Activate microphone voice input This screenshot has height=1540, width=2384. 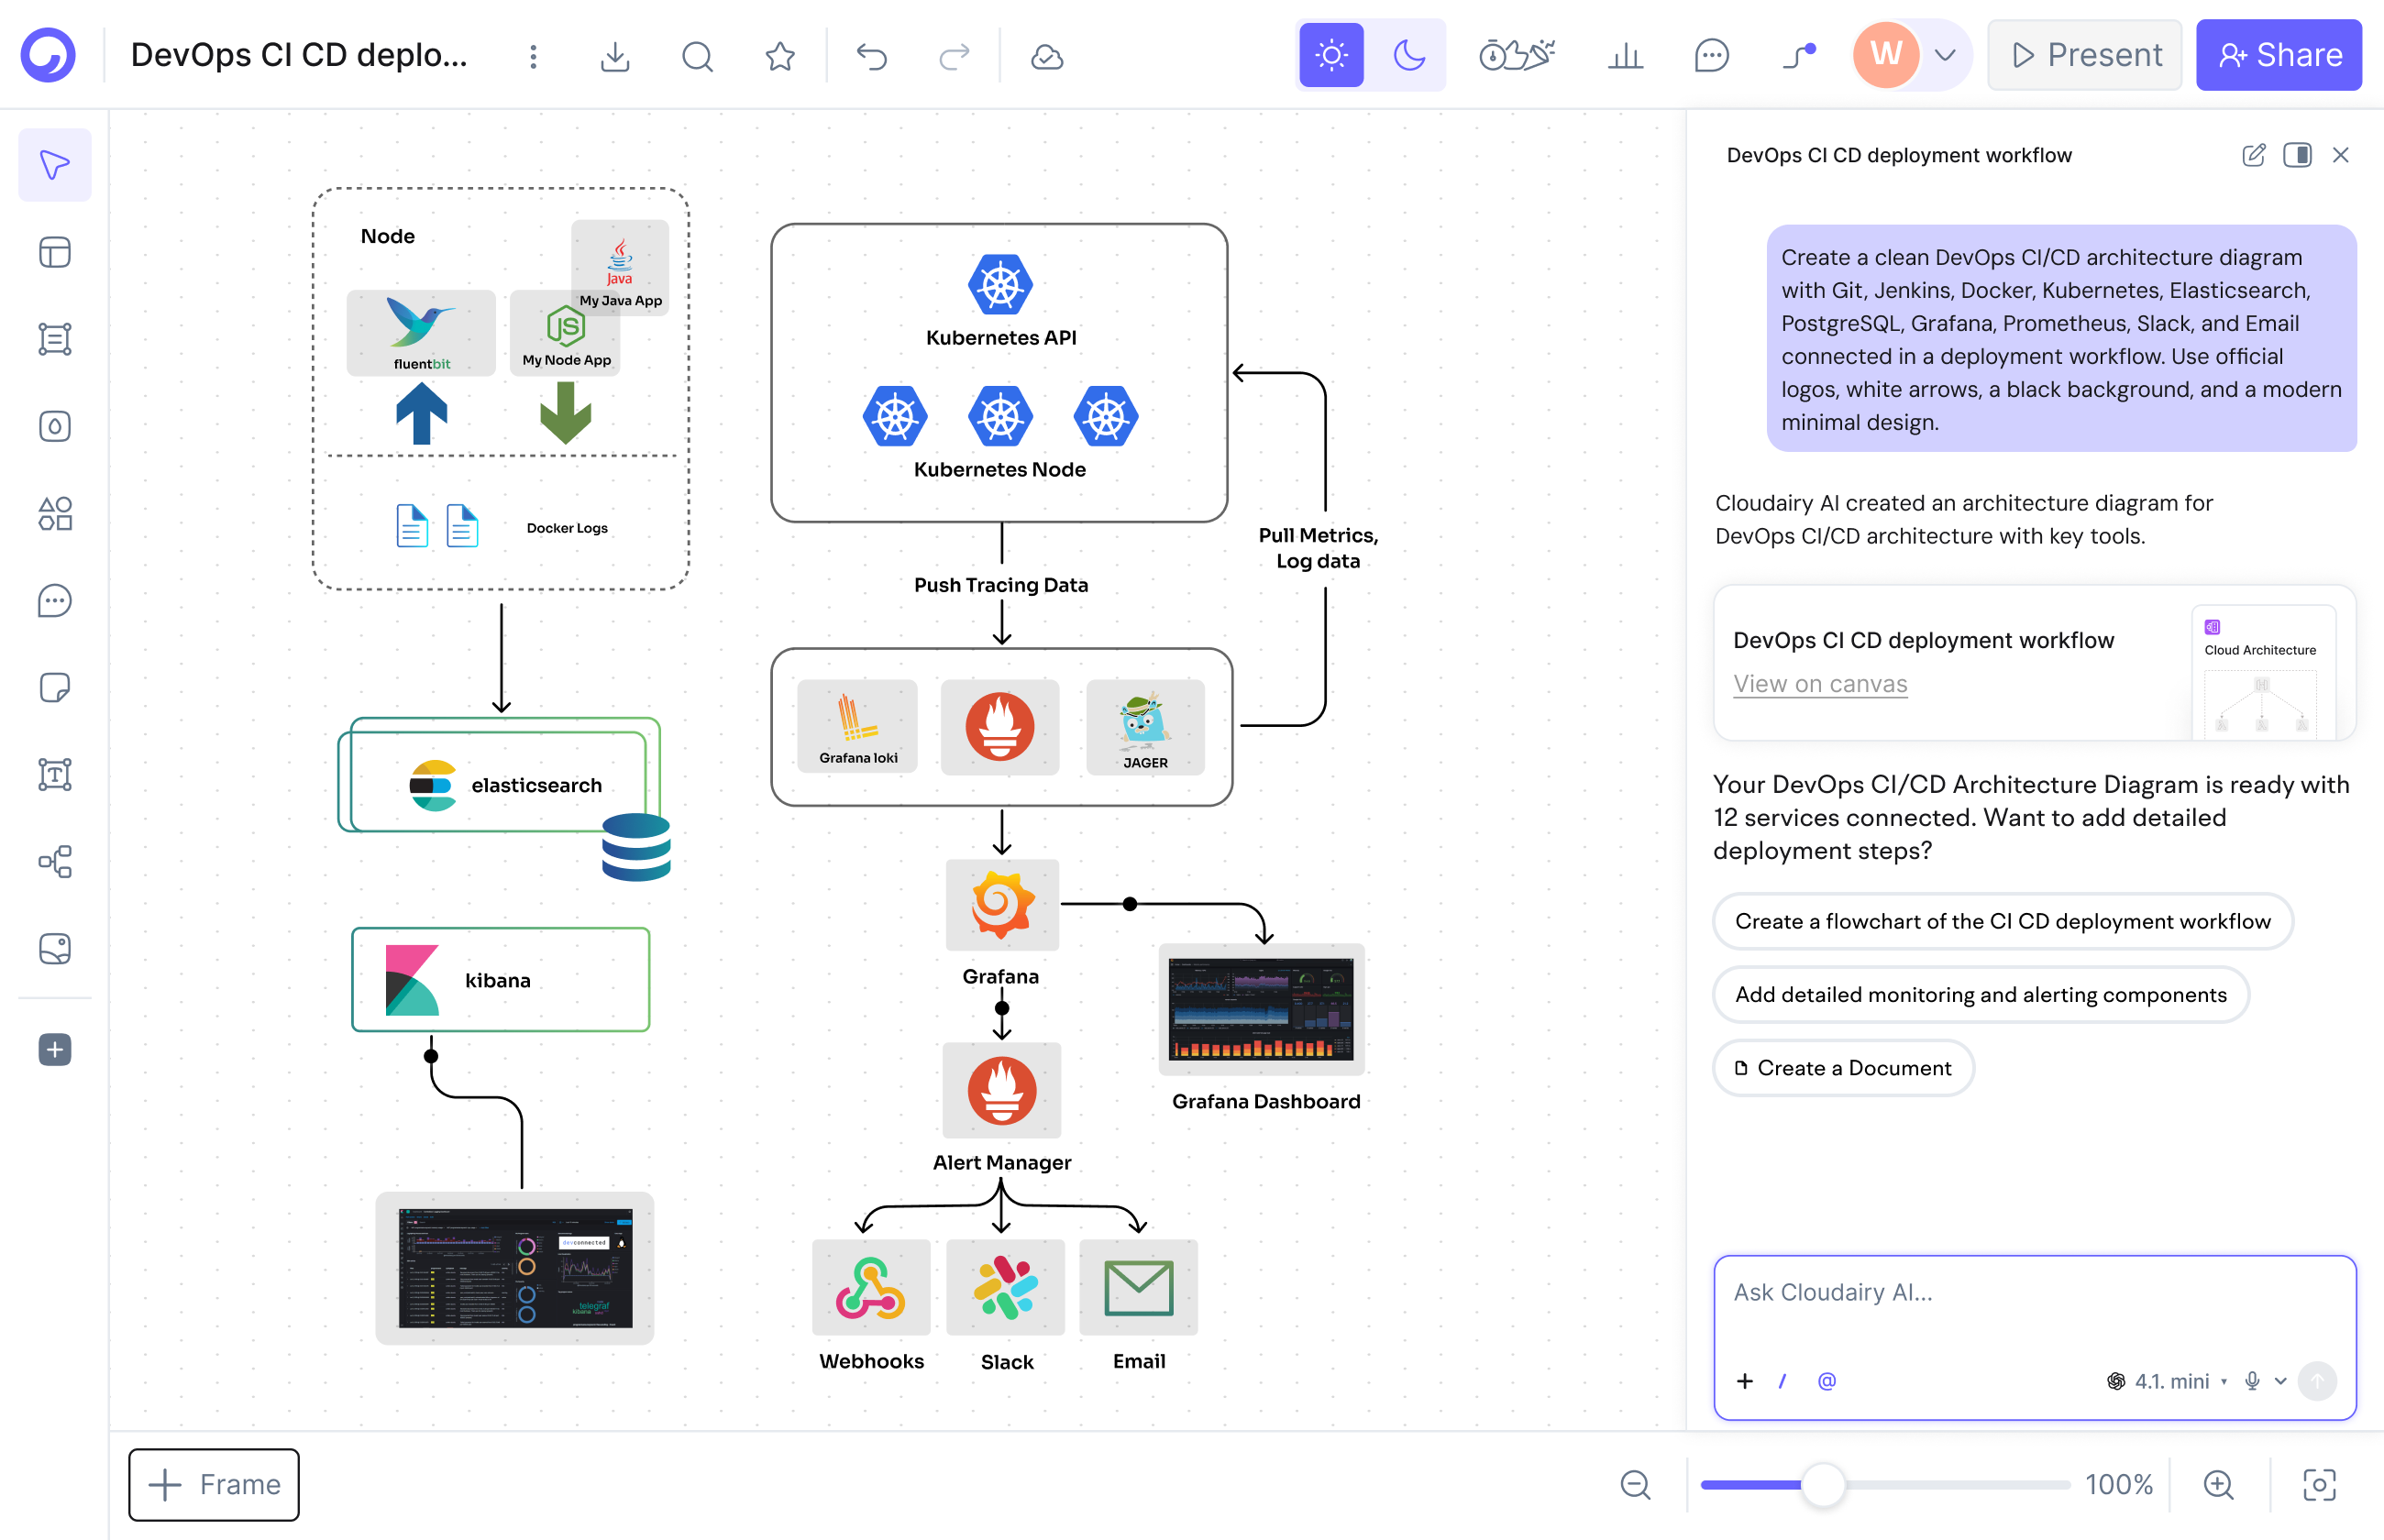(2252, 1381)
